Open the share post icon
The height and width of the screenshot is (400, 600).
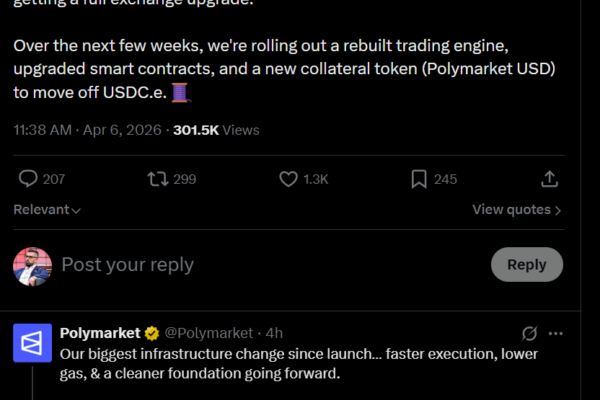(x=549, y=179)
